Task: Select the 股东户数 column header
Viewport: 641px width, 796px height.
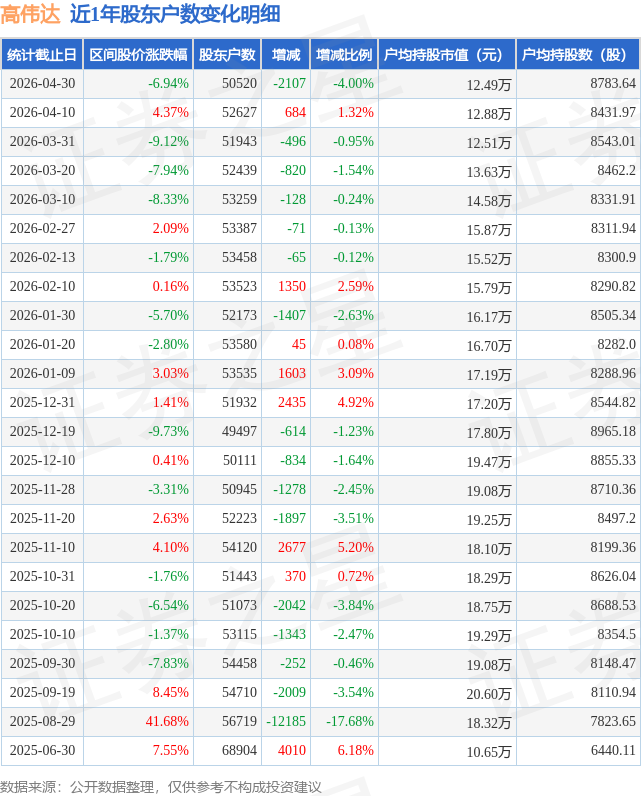Action: click(227, 54)
